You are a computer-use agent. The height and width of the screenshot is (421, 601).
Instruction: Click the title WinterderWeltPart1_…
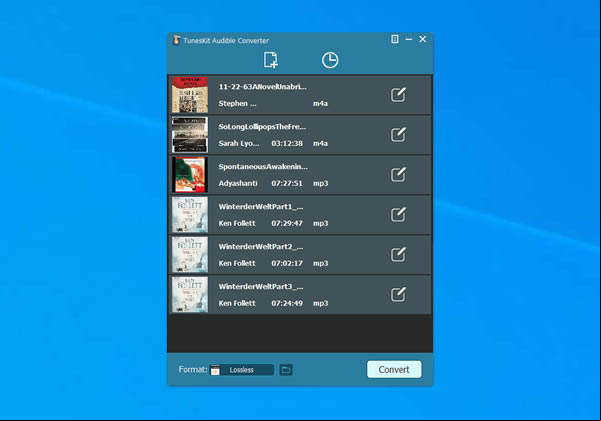(x=261, y=207)
